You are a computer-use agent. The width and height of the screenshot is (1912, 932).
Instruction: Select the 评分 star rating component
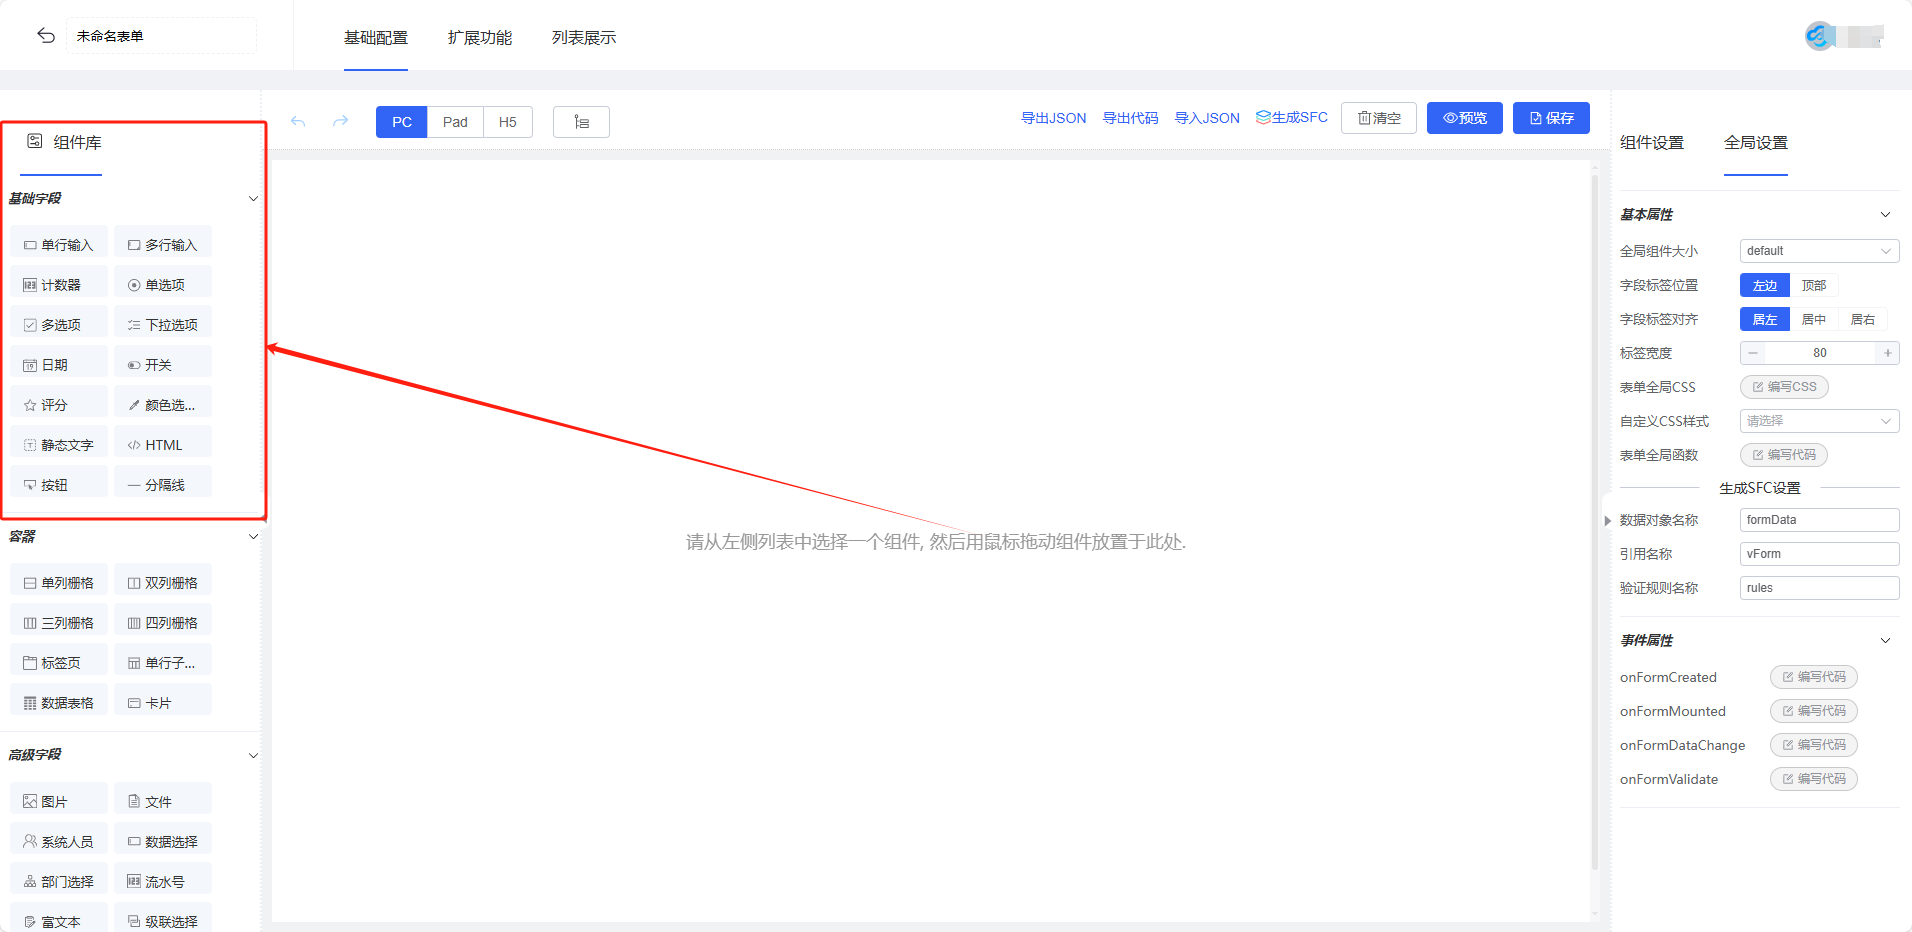point(59,405)
